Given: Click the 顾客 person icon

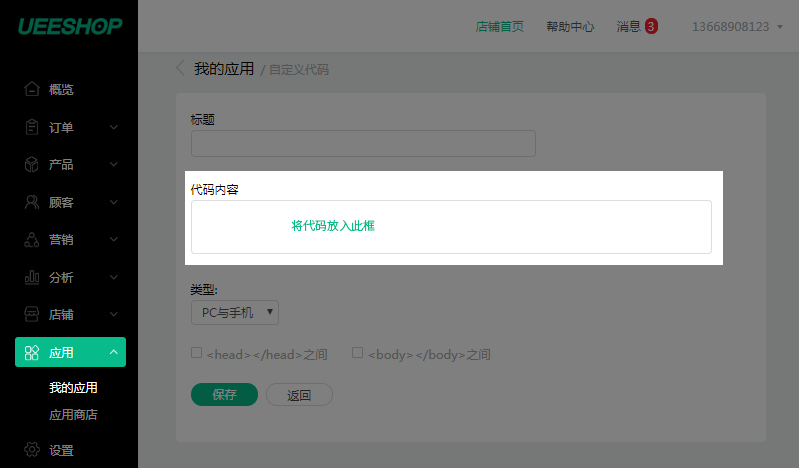Looking at the screenshot, I should pos(32,202).
